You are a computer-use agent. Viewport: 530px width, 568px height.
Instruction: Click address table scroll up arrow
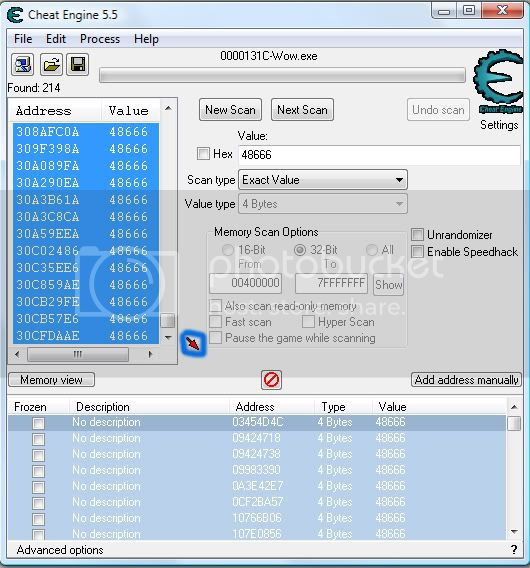tap(514, 407)
